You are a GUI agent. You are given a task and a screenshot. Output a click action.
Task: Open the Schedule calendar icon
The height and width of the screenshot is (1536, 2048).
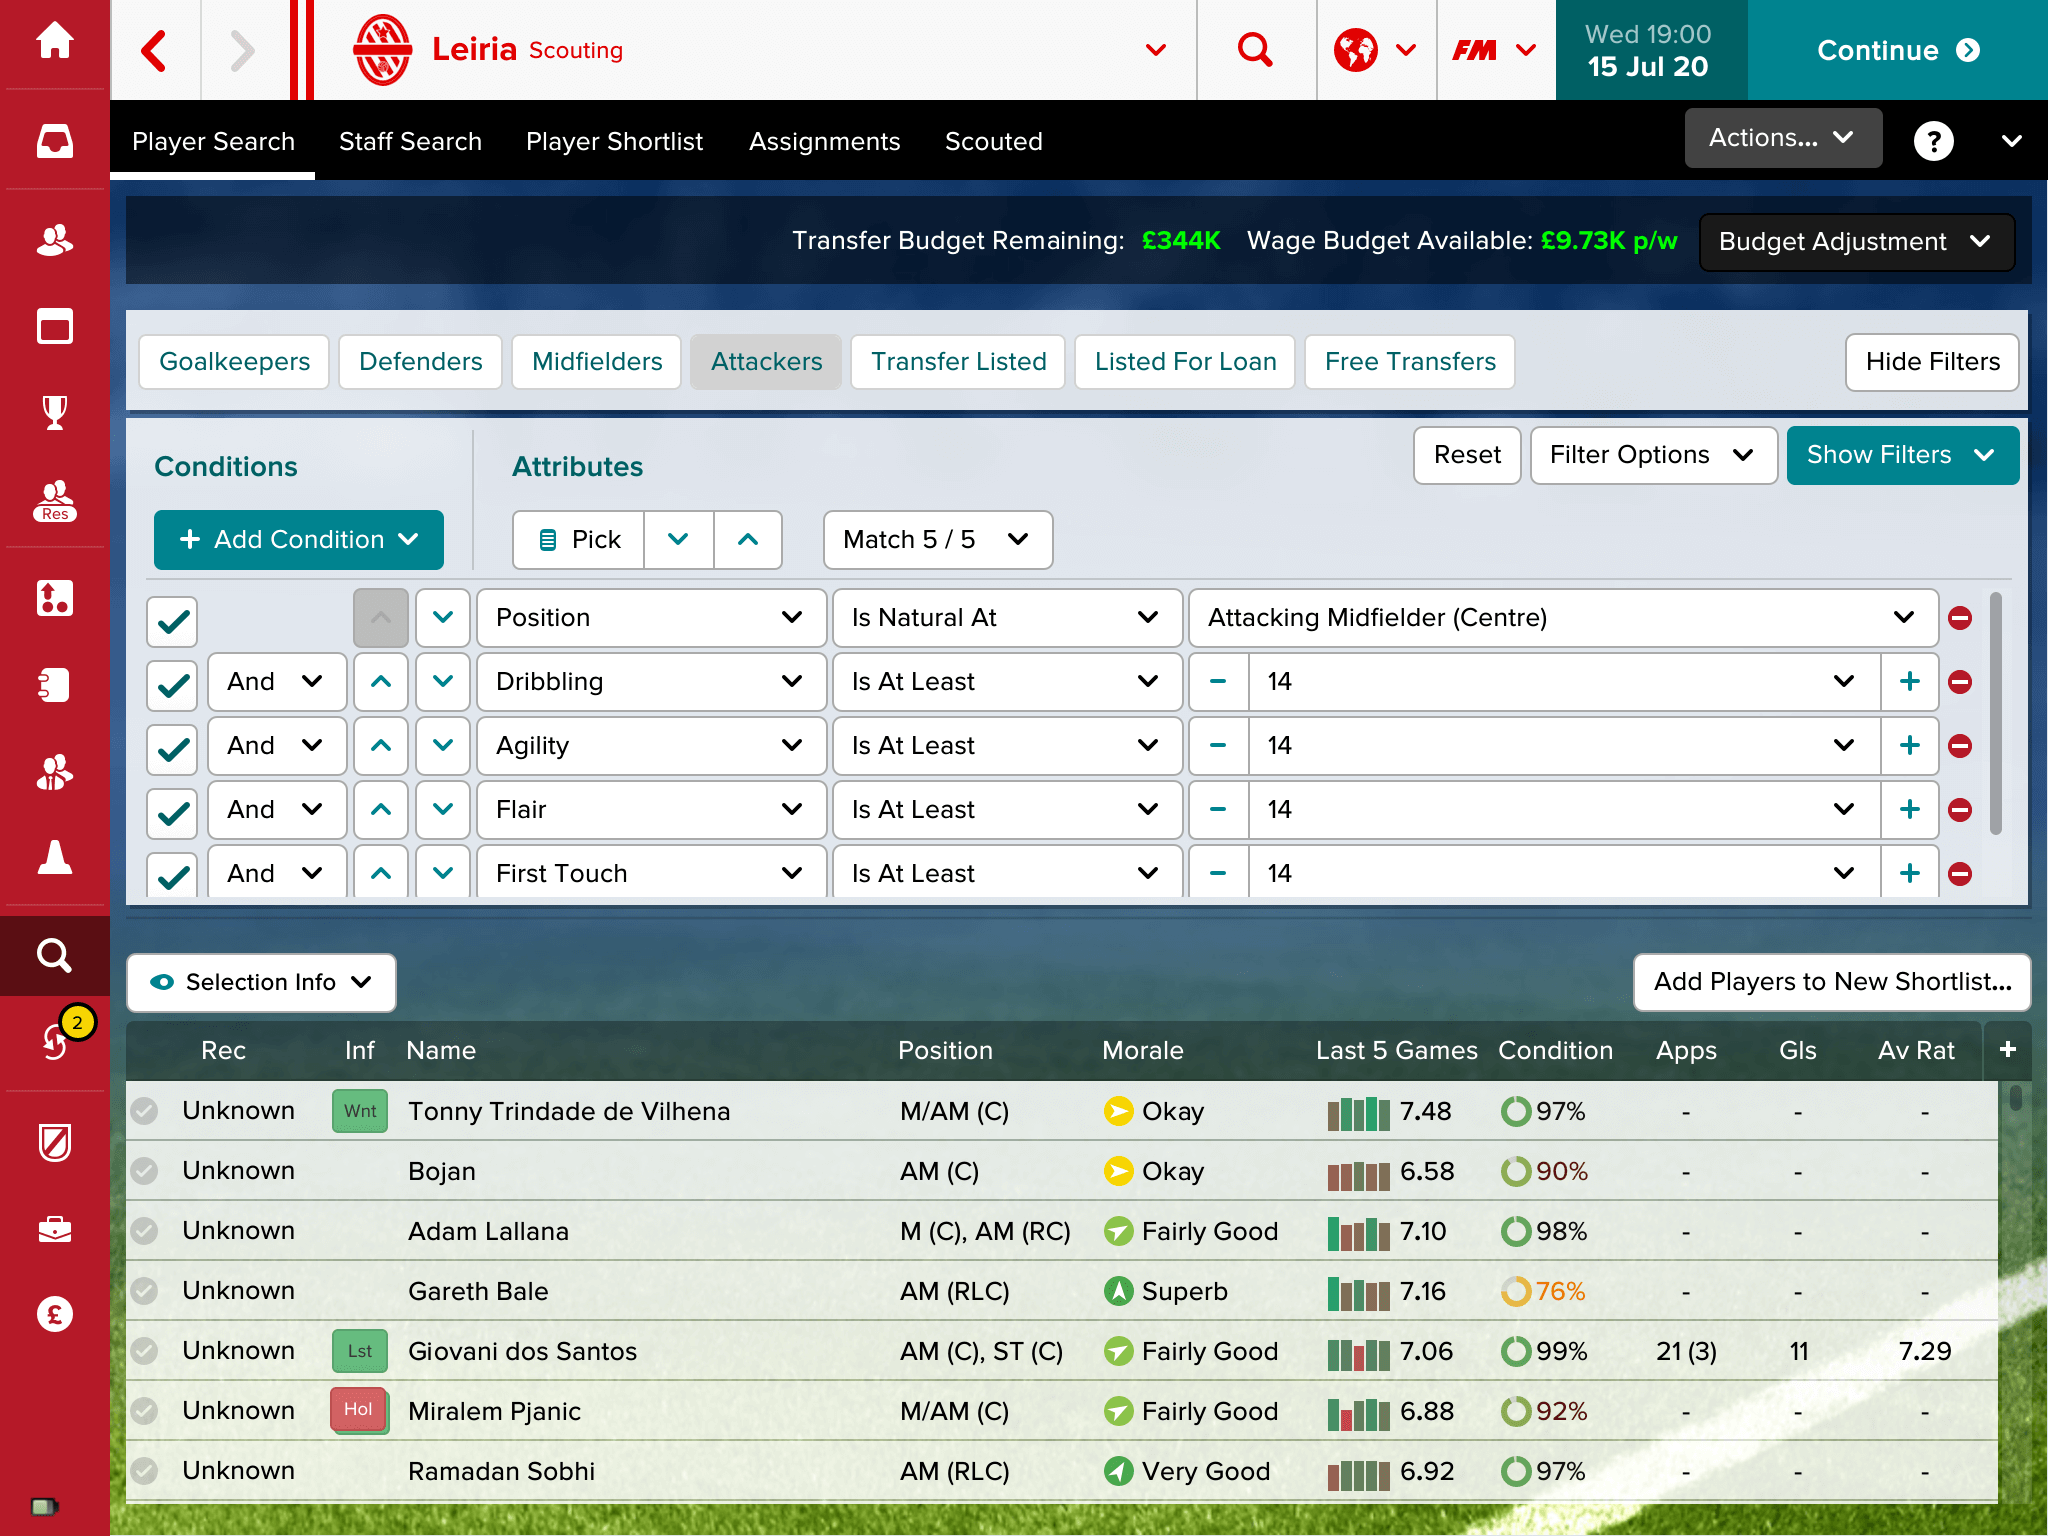click(x=54, y=326)
